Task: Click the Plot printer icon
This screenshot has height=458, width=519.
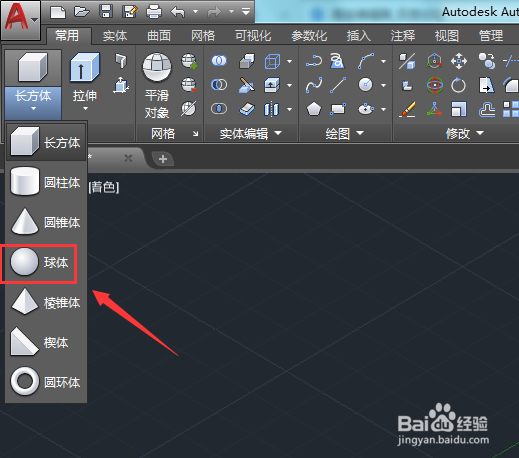Action: click(x=154, y=12)
